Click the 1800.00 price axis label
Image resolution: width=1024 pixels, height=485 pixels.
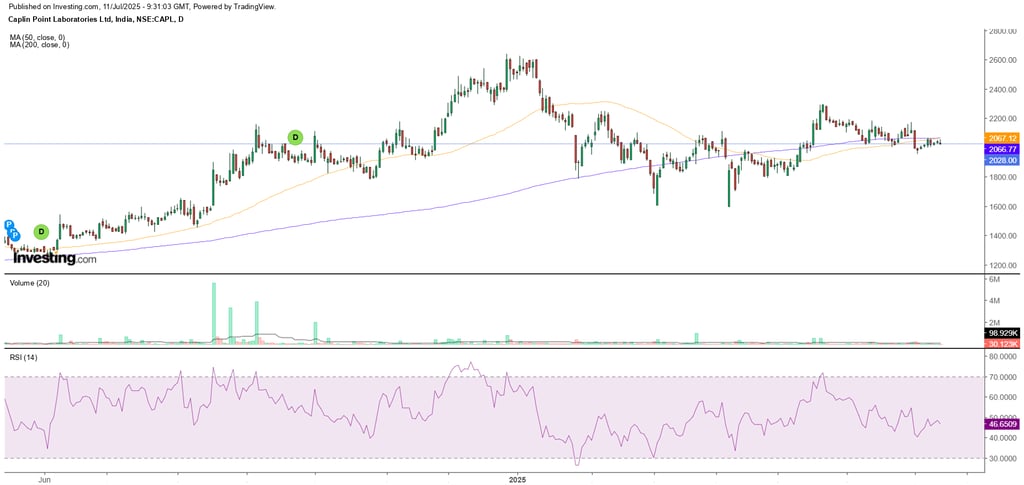pyautogui.click(x=1004, y=178)
